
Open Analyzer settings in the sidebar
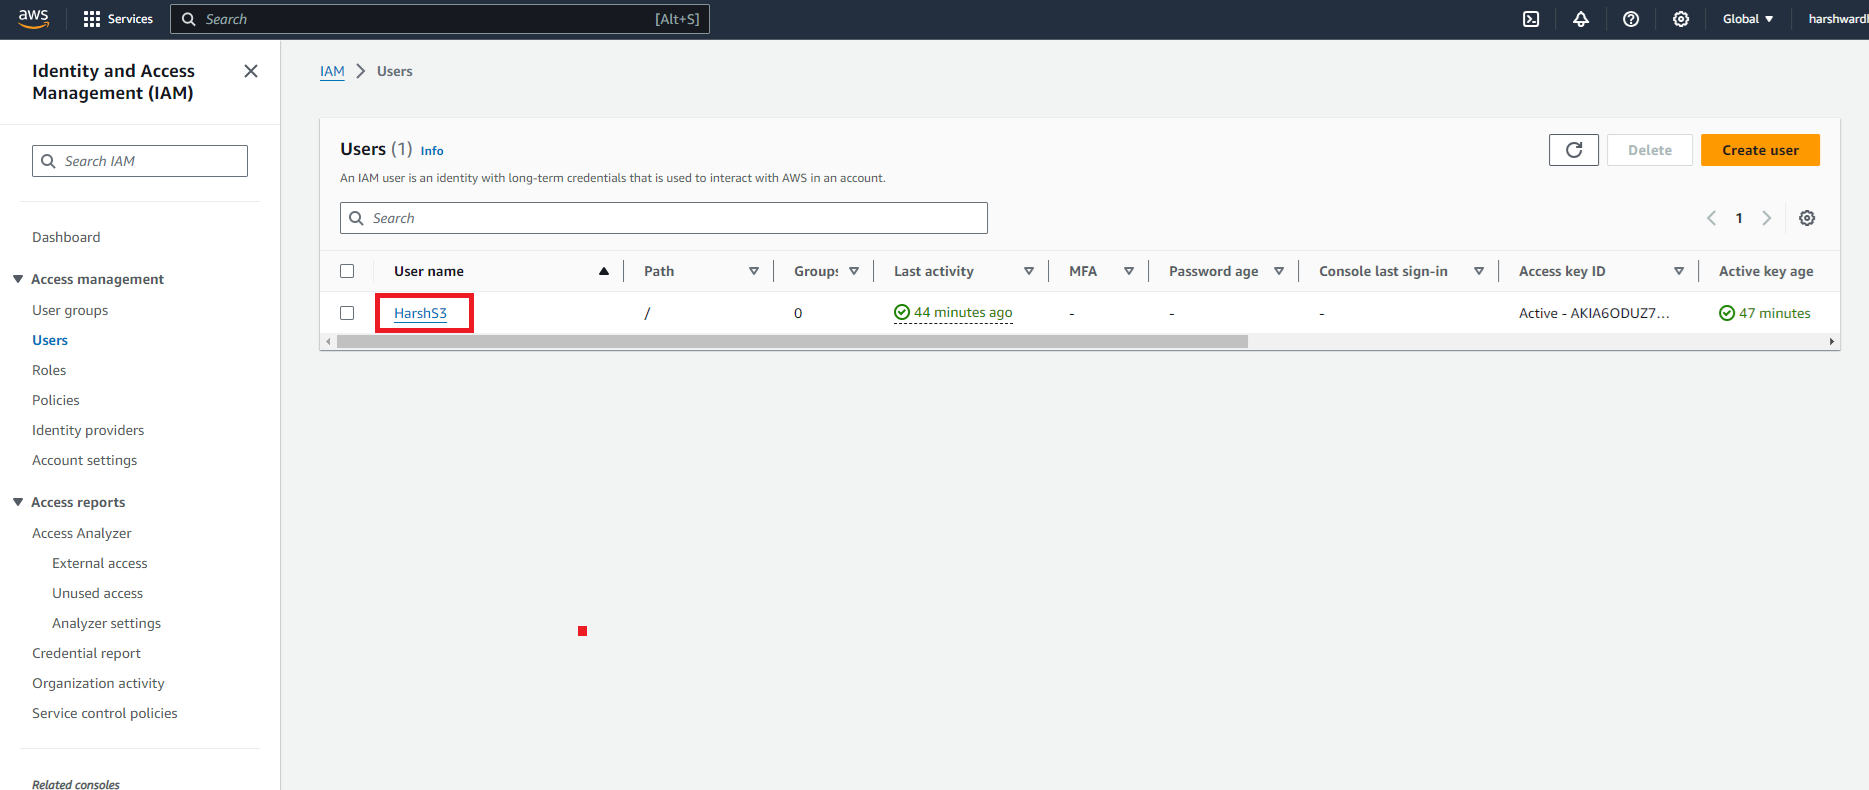[107, 623]
